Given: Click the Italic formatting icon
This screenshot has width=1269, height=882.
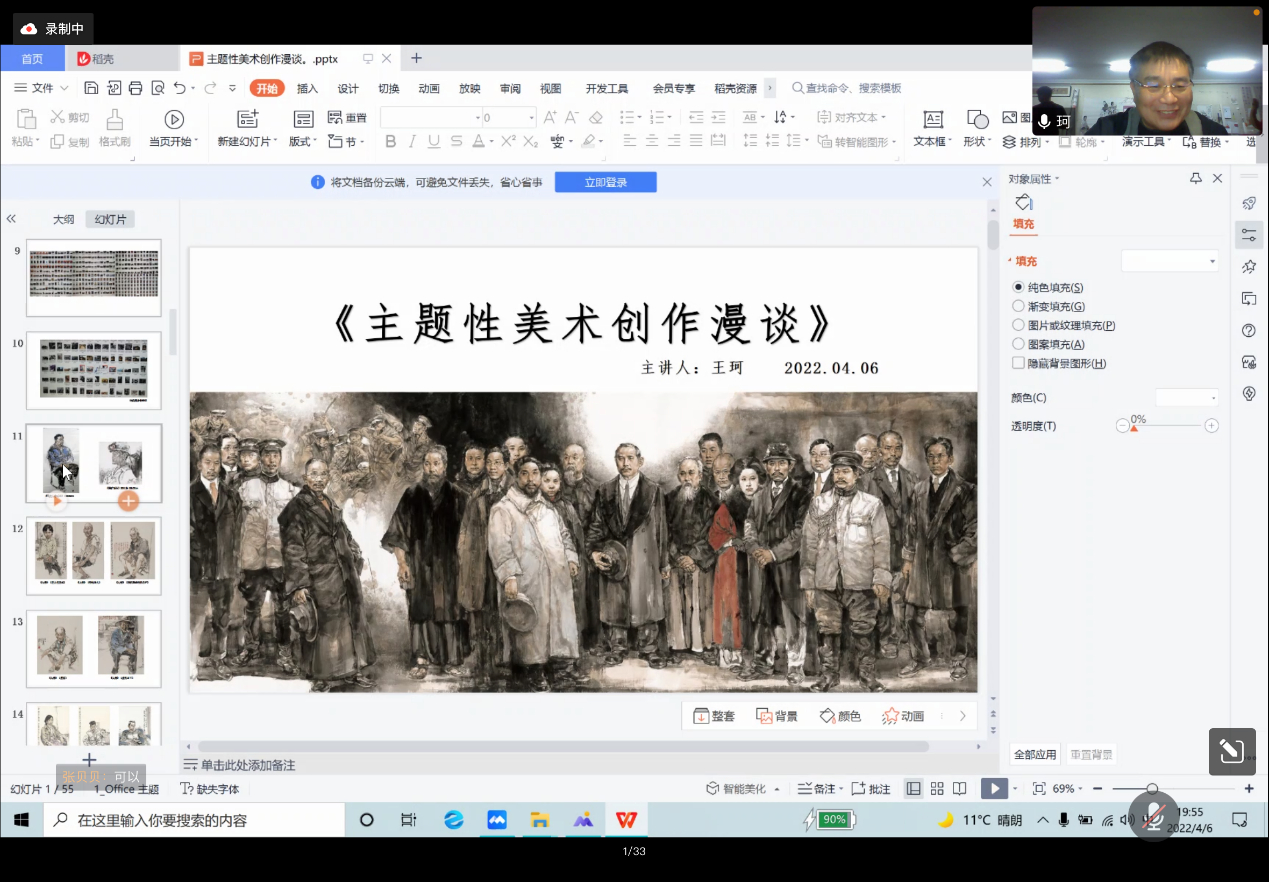Looking at the screenshot, I should pyautogui.click(x=413, y=142).
